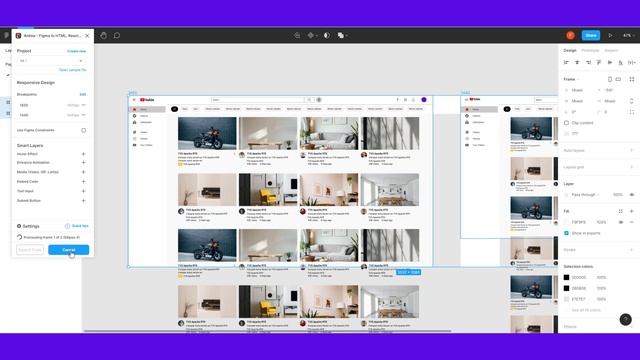This screenshot has height=360, width=640.
Task: Open the distribute spacing options
Action: [632, 62]
